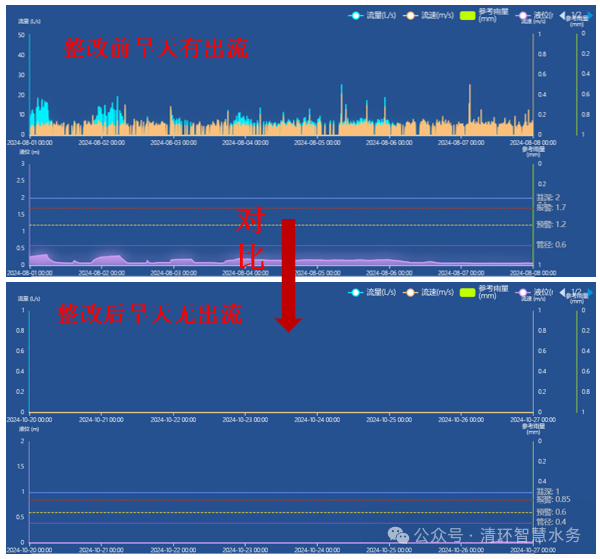Click the cyan 流量(L/s) legend marker in top chart
Screen dimensions: 600x559
coord(356,15)
